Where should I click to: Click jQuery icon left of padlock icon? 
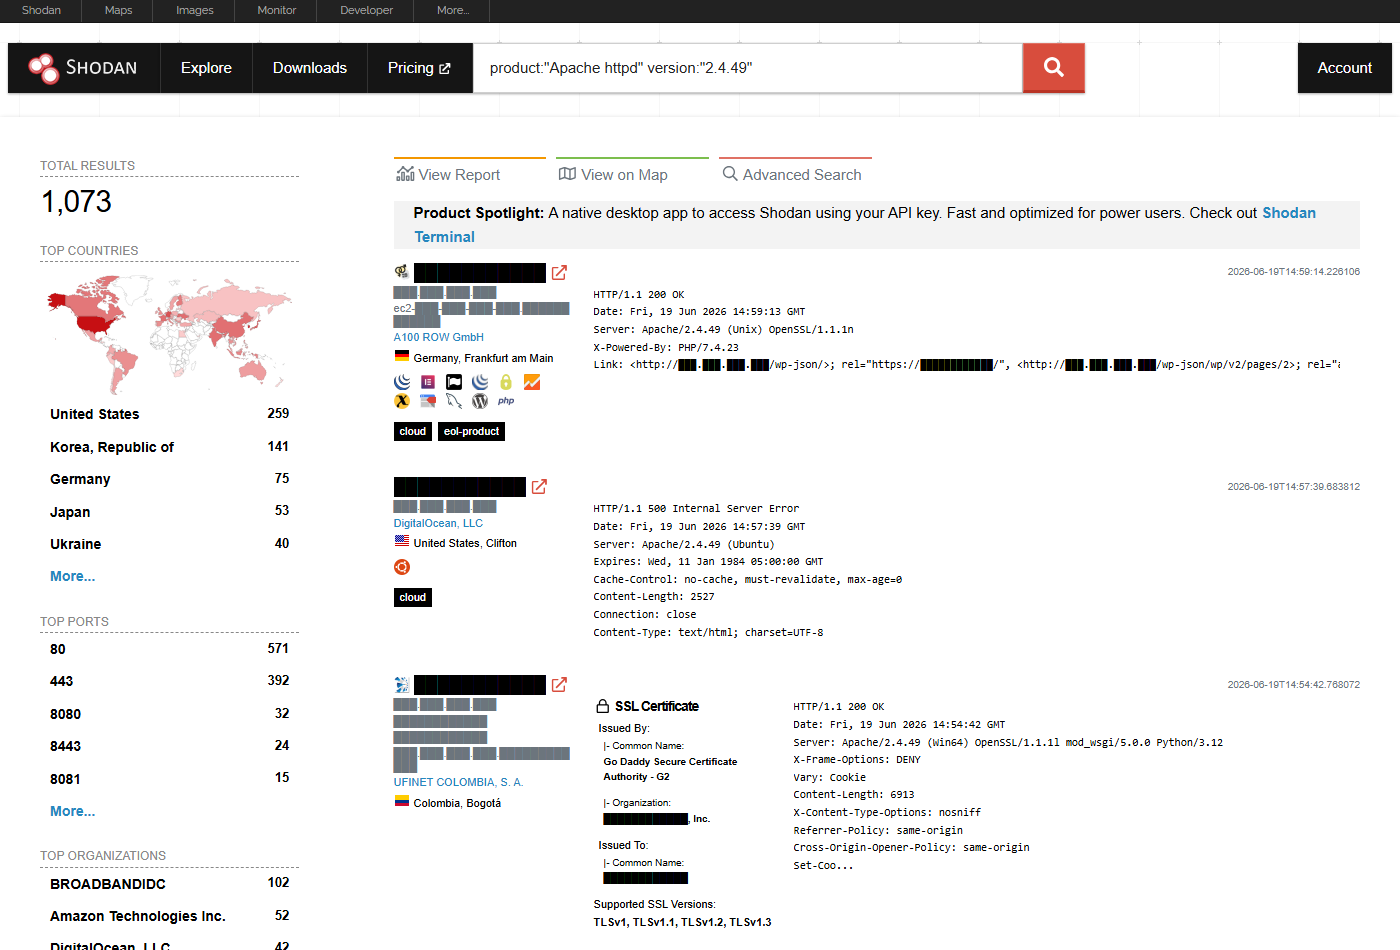tap(480, 382)
